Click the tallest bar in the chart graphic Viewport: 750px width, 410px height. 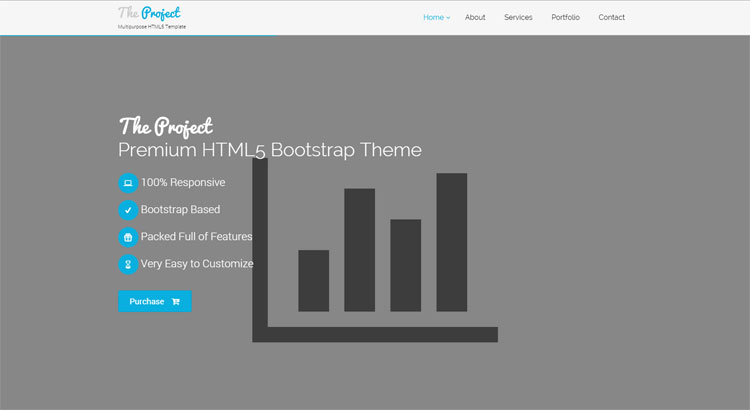coord(451,242)
